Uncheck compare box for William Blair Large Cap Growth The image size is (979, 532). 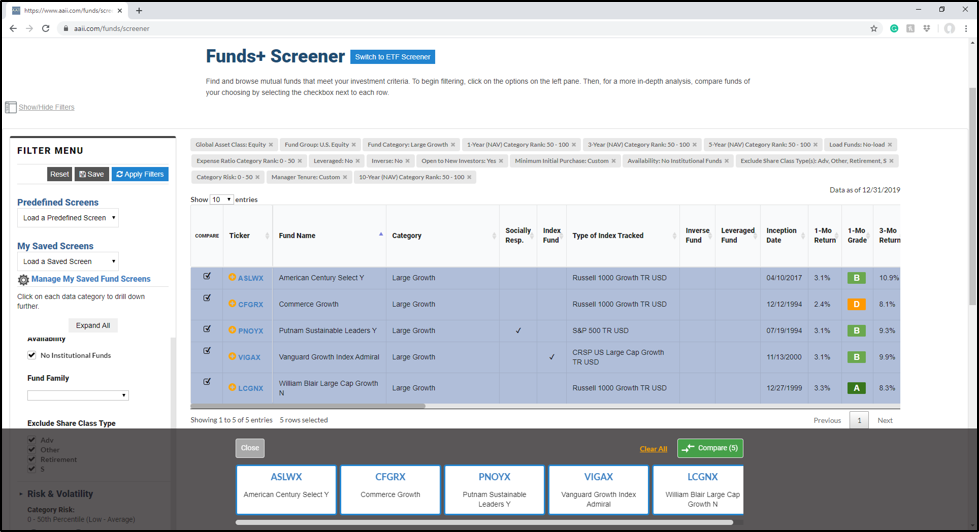(x=207, y=382)
